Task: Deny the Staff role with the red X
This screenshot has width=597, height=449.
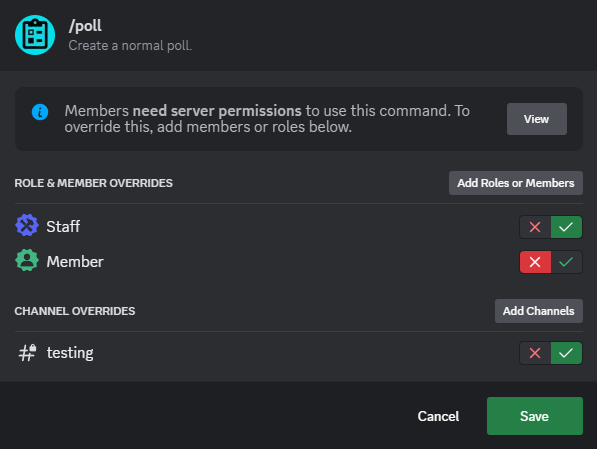Action: 535,227
